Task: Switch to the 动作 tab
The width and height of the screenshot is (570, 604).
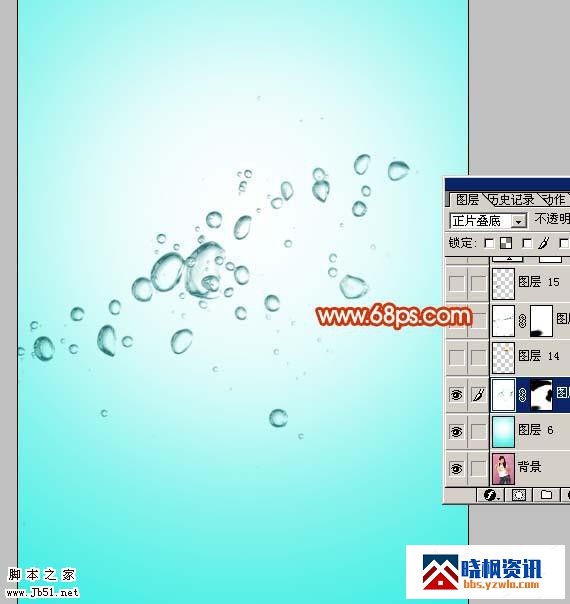Action: (554, 200)
